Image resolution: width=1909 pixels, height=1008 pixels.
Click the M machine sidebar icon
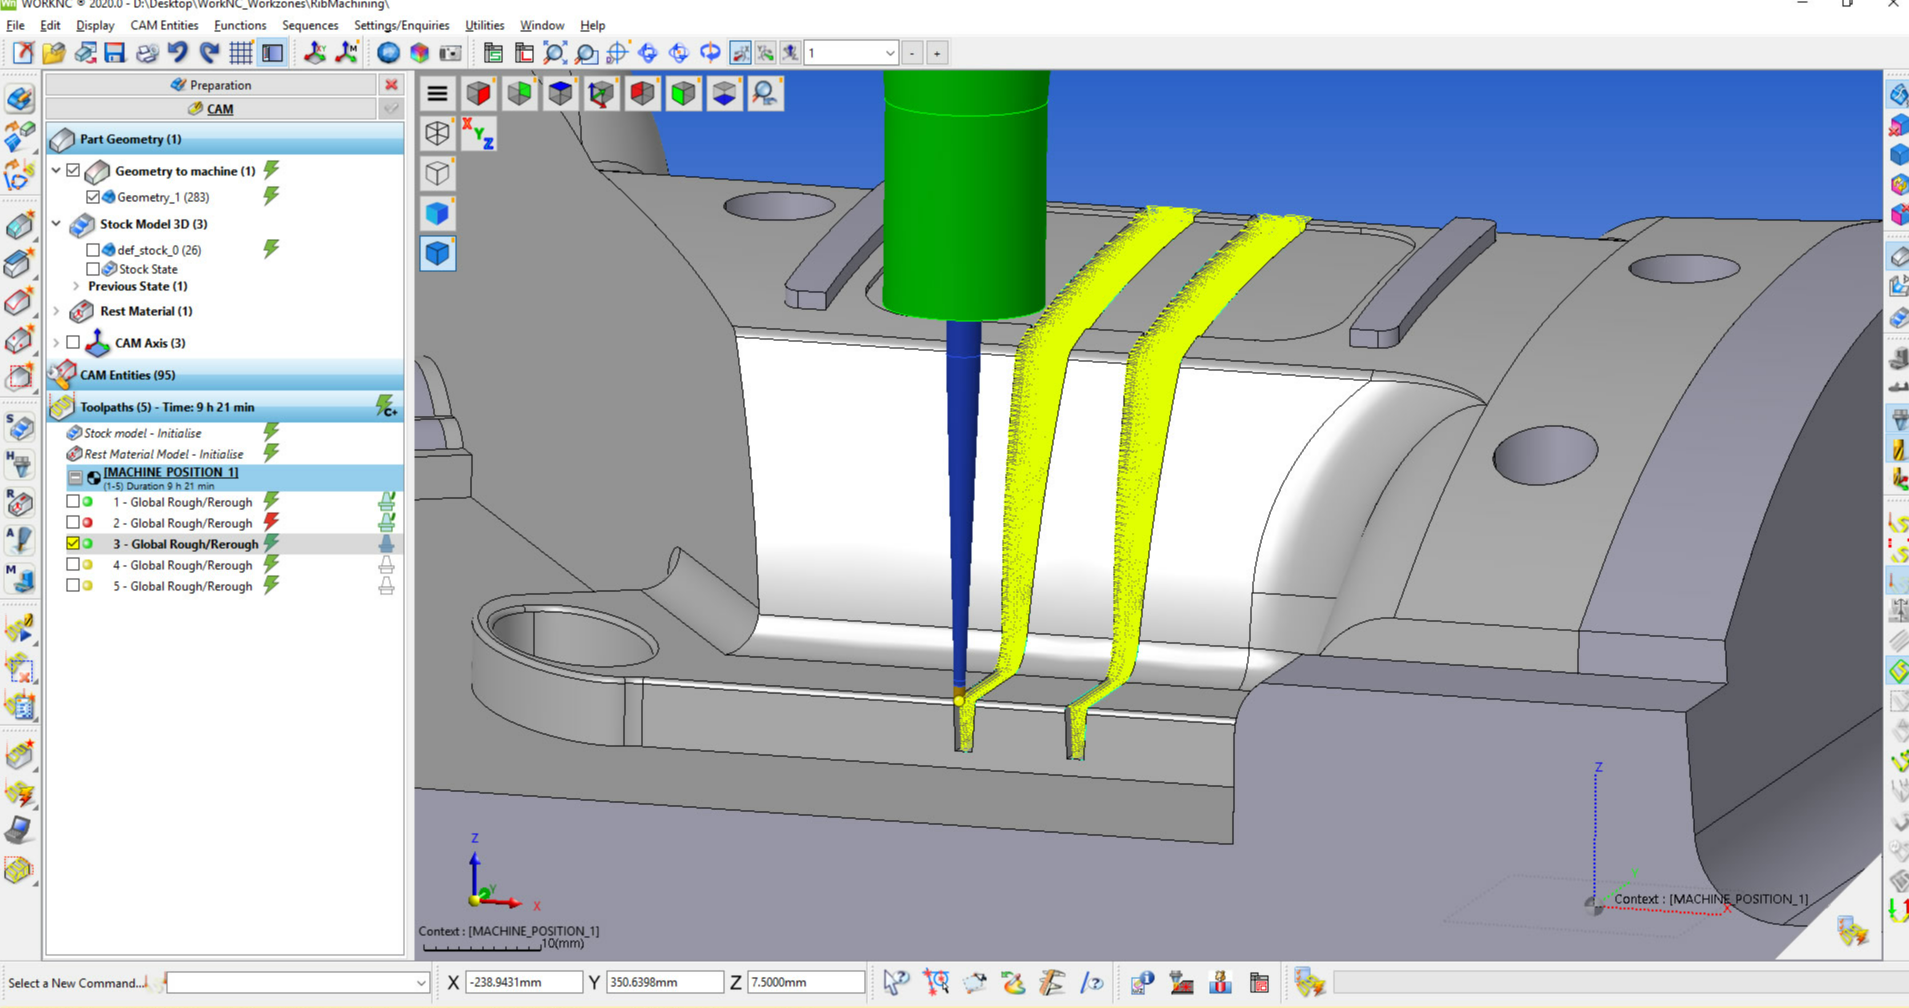pyautogui.click(x=19, y=578)
